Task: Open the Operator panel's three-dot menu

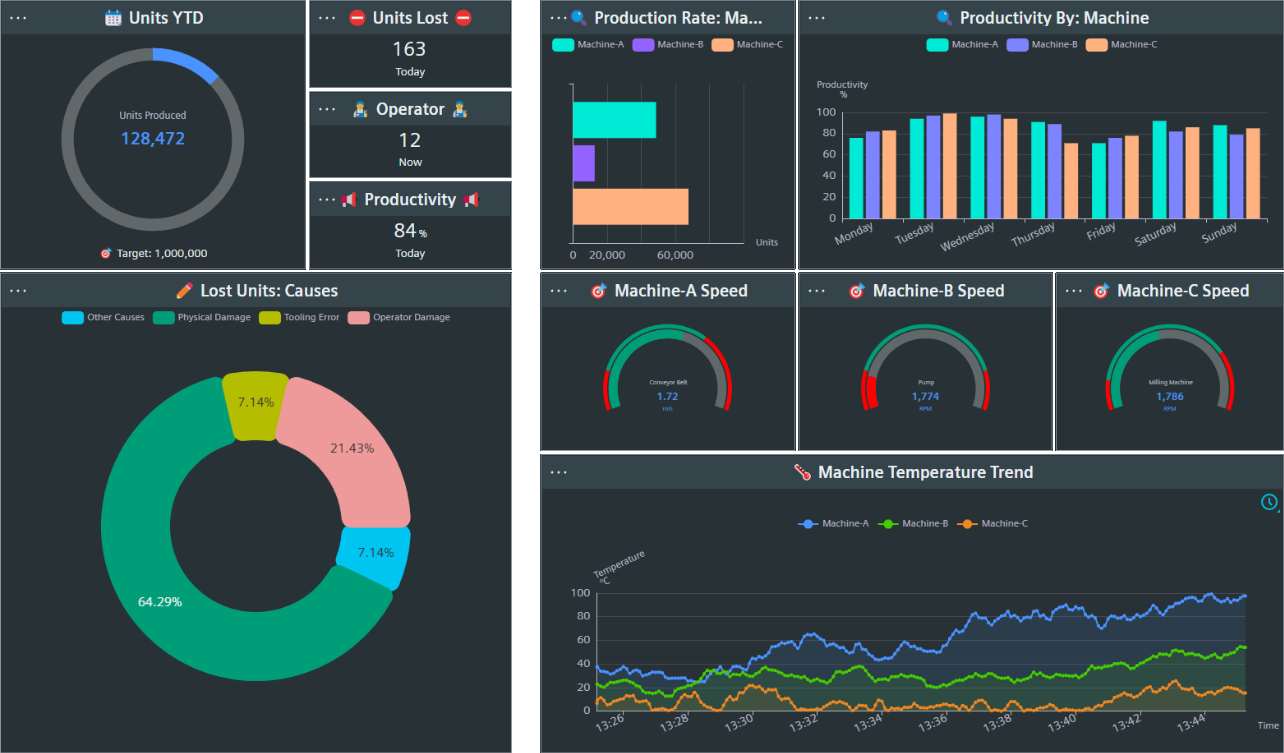Action: pos(327,109)
